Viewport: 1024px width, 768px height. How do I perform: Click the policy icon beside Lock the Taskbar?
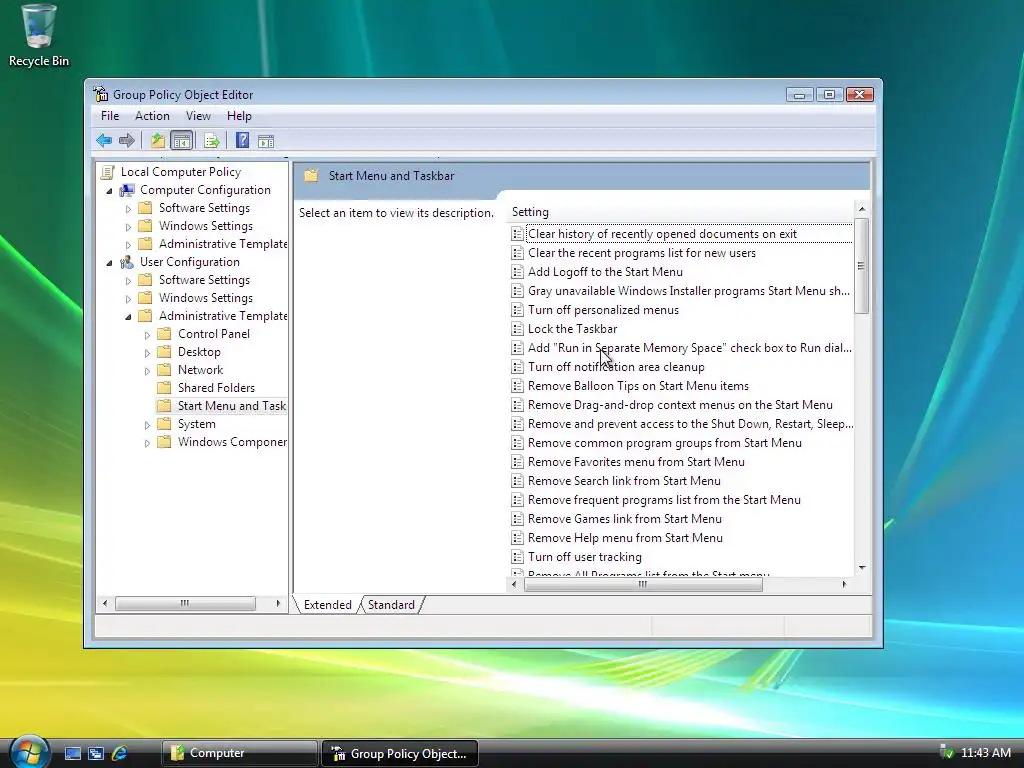click(x=517, y=328)
